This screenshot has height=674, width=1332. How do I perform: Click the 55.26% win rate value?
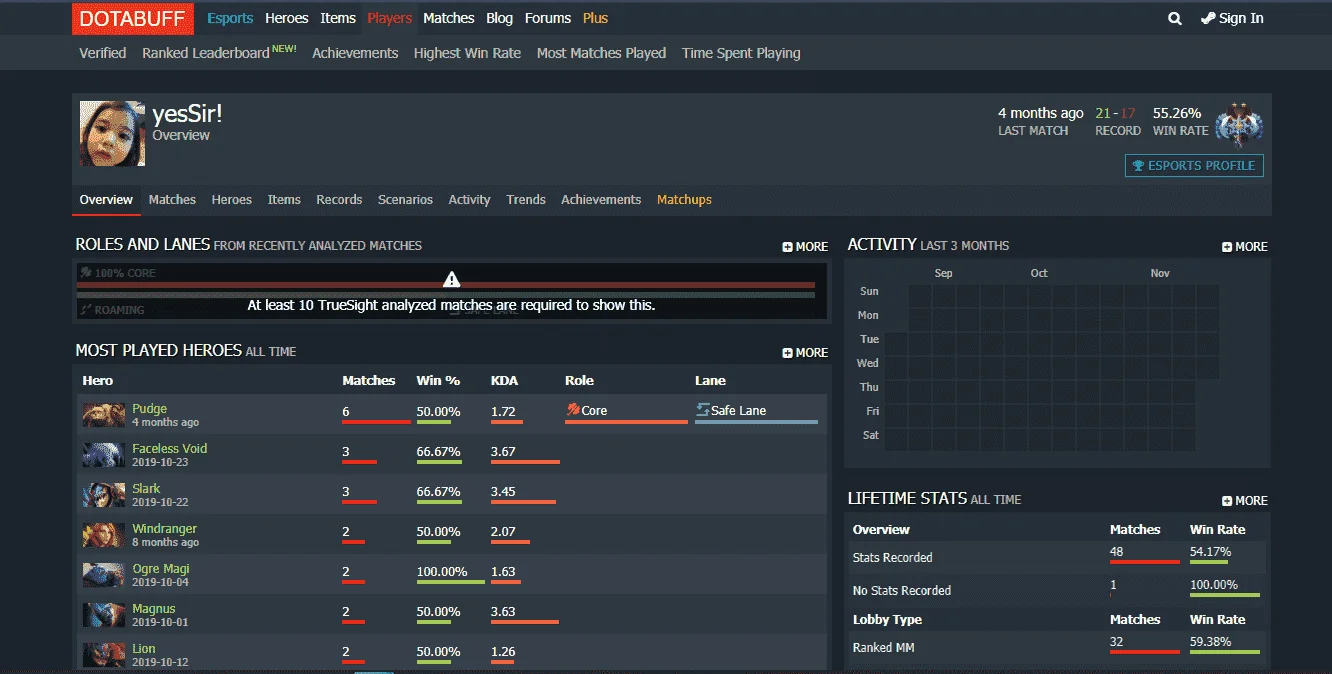pyautogui.click(x=1177, y=113)
